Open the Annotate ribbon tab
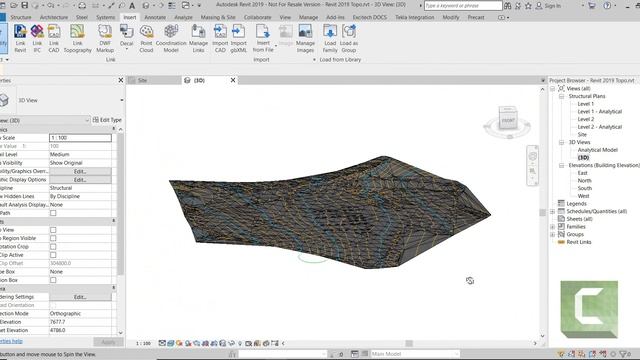 [x=155, y=18]
